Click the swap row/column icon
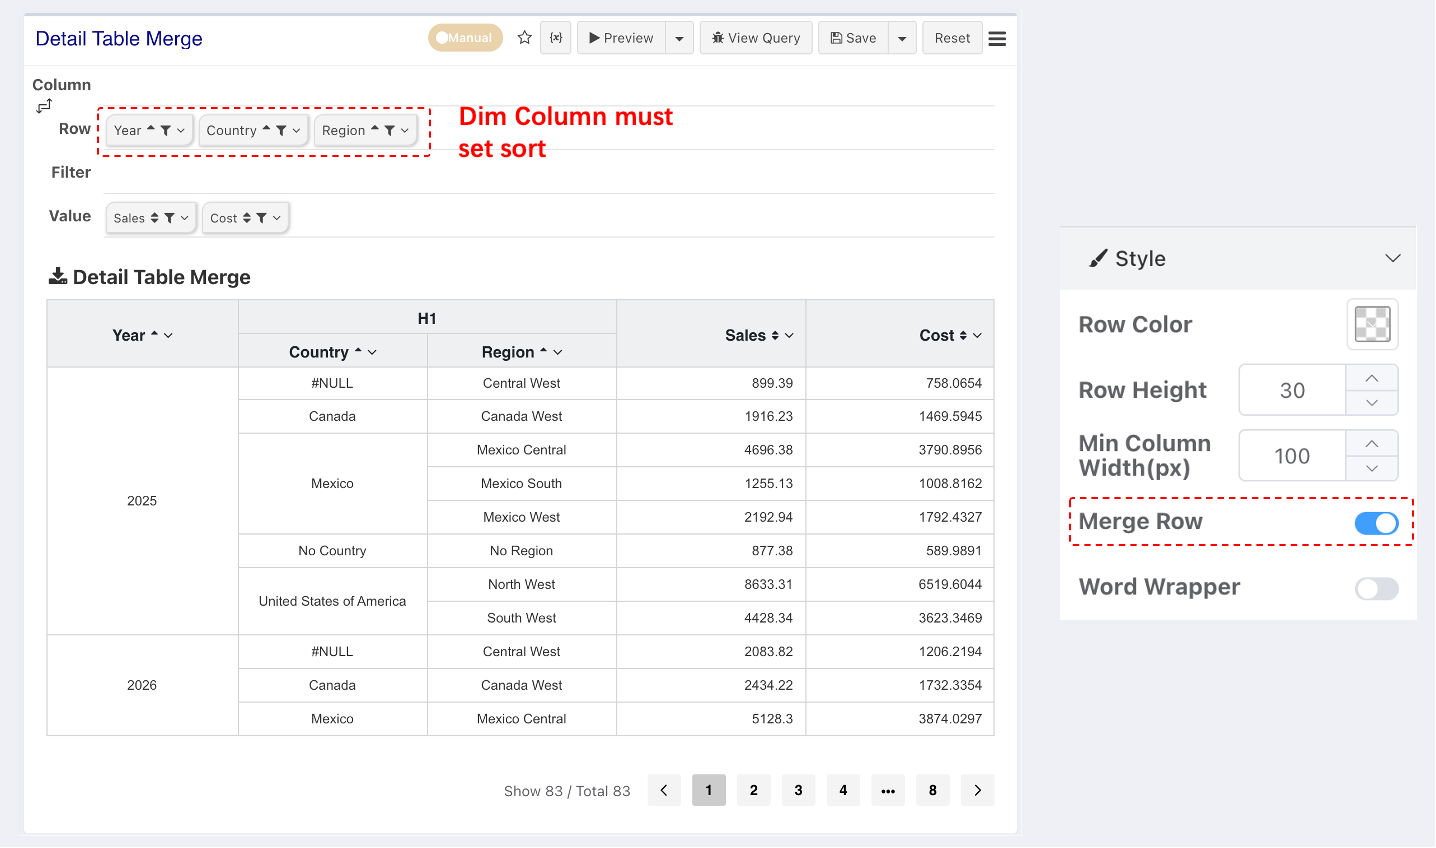The image size is (1436, 848). click(44, 106)
